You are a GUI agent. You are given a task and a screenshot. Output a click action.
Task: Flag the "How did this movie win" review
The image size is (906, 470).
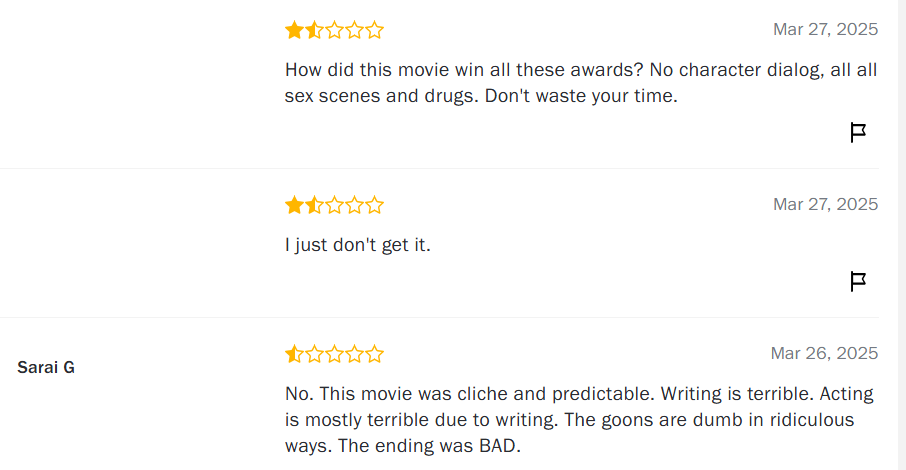pyautogui.click(x=857, y=133)
